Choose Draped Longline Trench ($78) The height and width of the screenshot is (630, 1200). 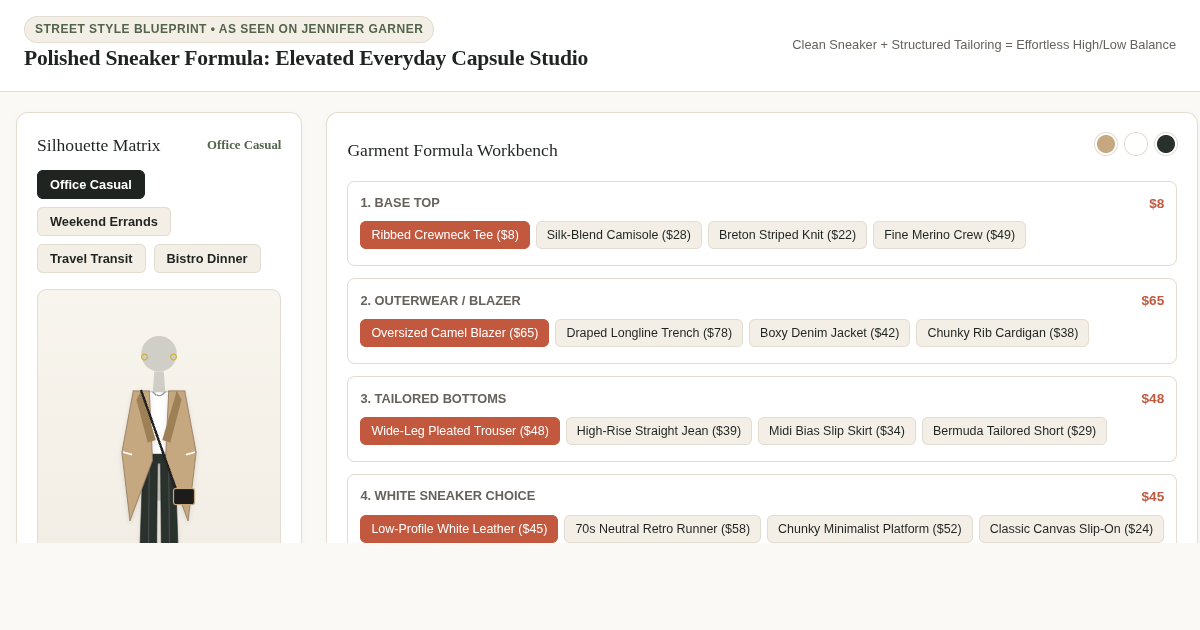(x=649, y=333)
